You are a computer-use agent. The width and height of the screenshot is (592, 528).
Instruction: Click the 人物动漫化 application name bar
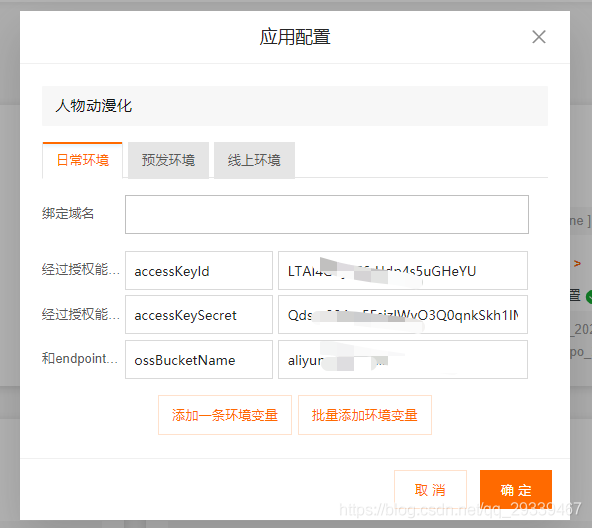(295, 106)
